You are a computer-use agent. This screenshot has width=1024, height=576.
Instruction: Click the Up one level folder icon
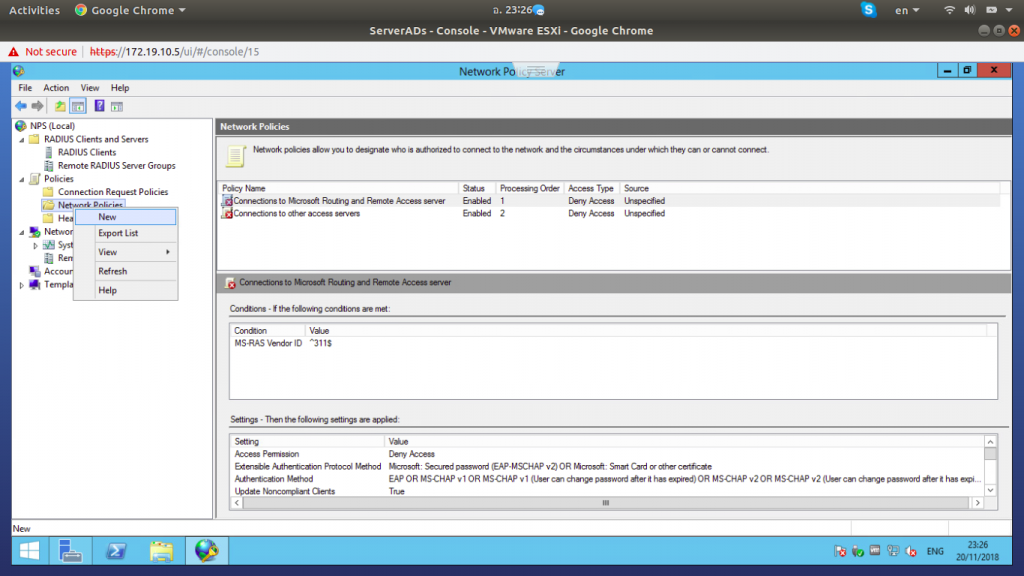59,106
